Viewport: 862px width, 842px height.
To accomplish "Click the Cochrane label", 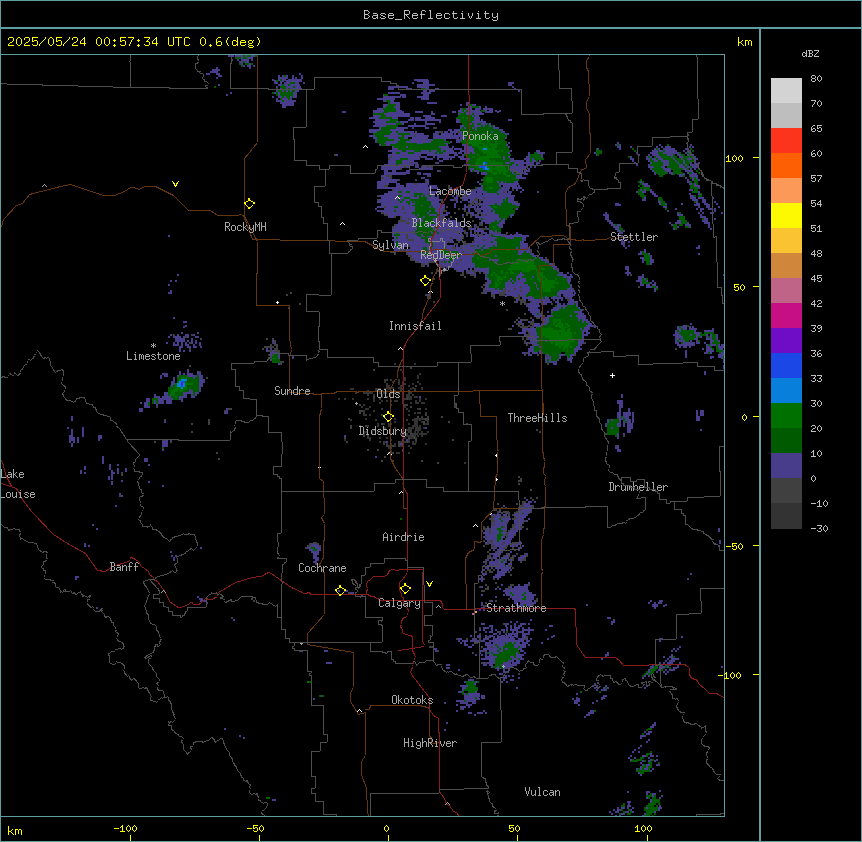I will click(x=322, y=568).
